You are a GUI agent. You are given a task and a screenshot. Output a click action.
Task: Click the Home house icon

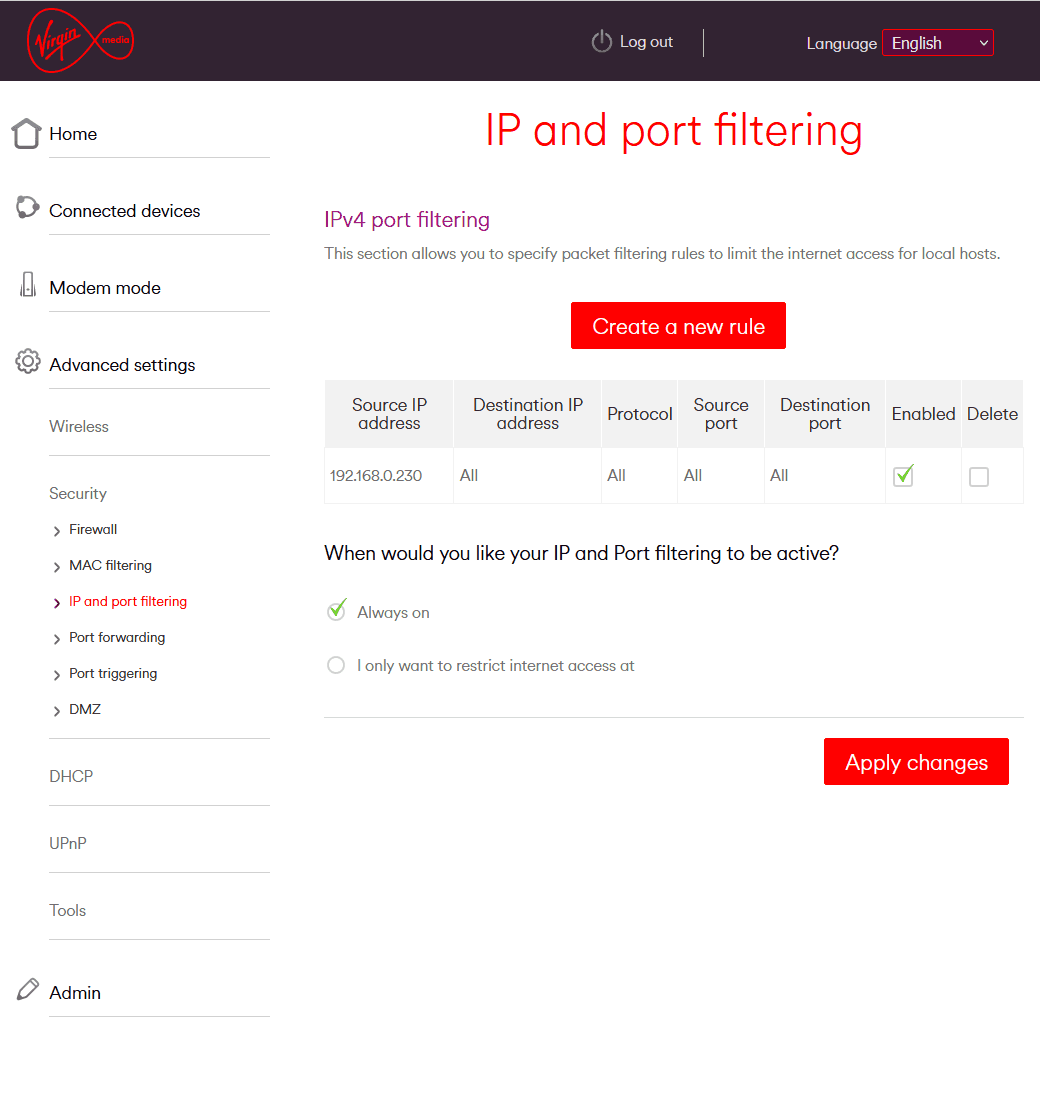[27, 133]
